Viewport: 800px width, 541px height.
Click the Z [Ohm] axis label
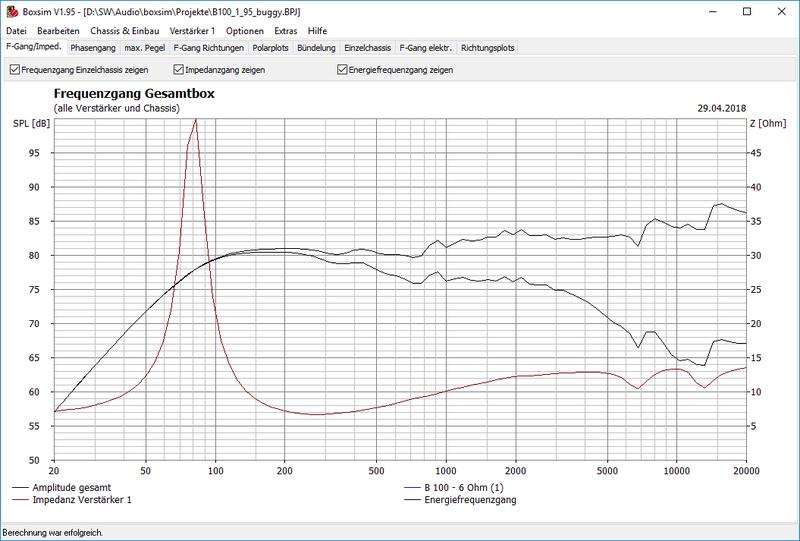coord(768,123)
